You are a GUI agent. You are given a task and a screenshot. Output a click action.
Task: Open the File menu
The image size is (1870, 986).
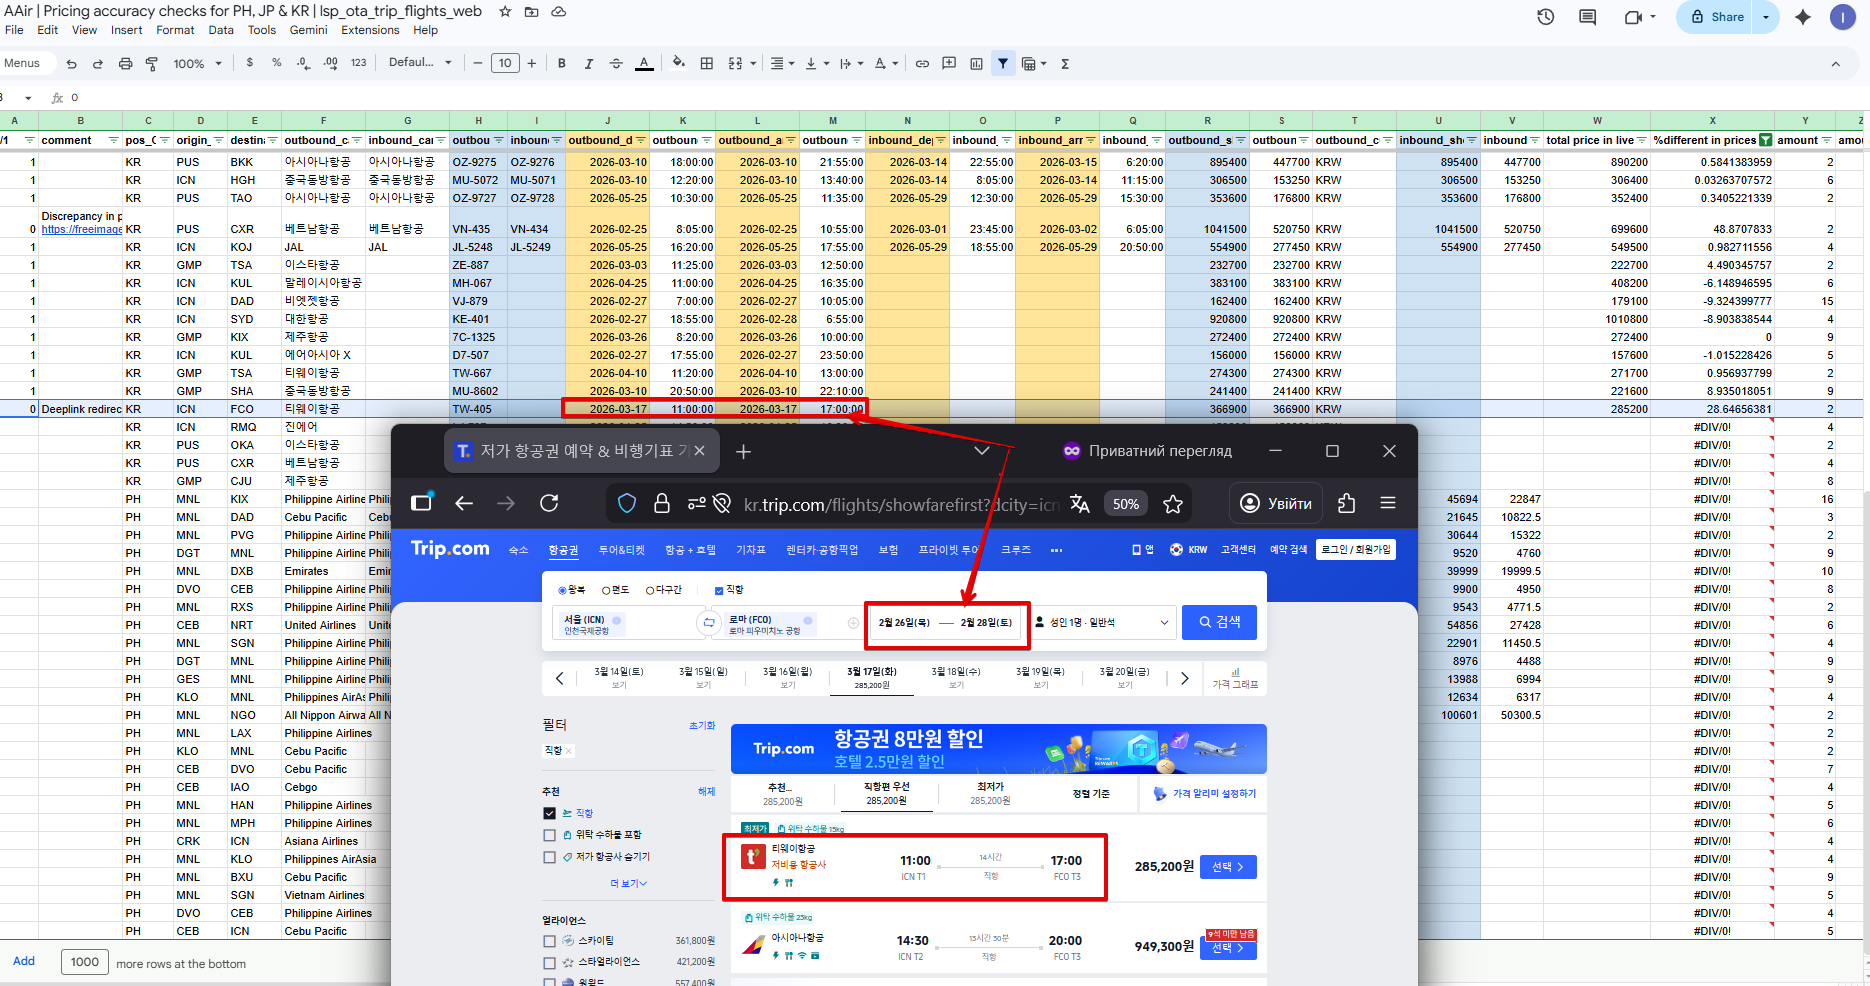click(14, 30)
